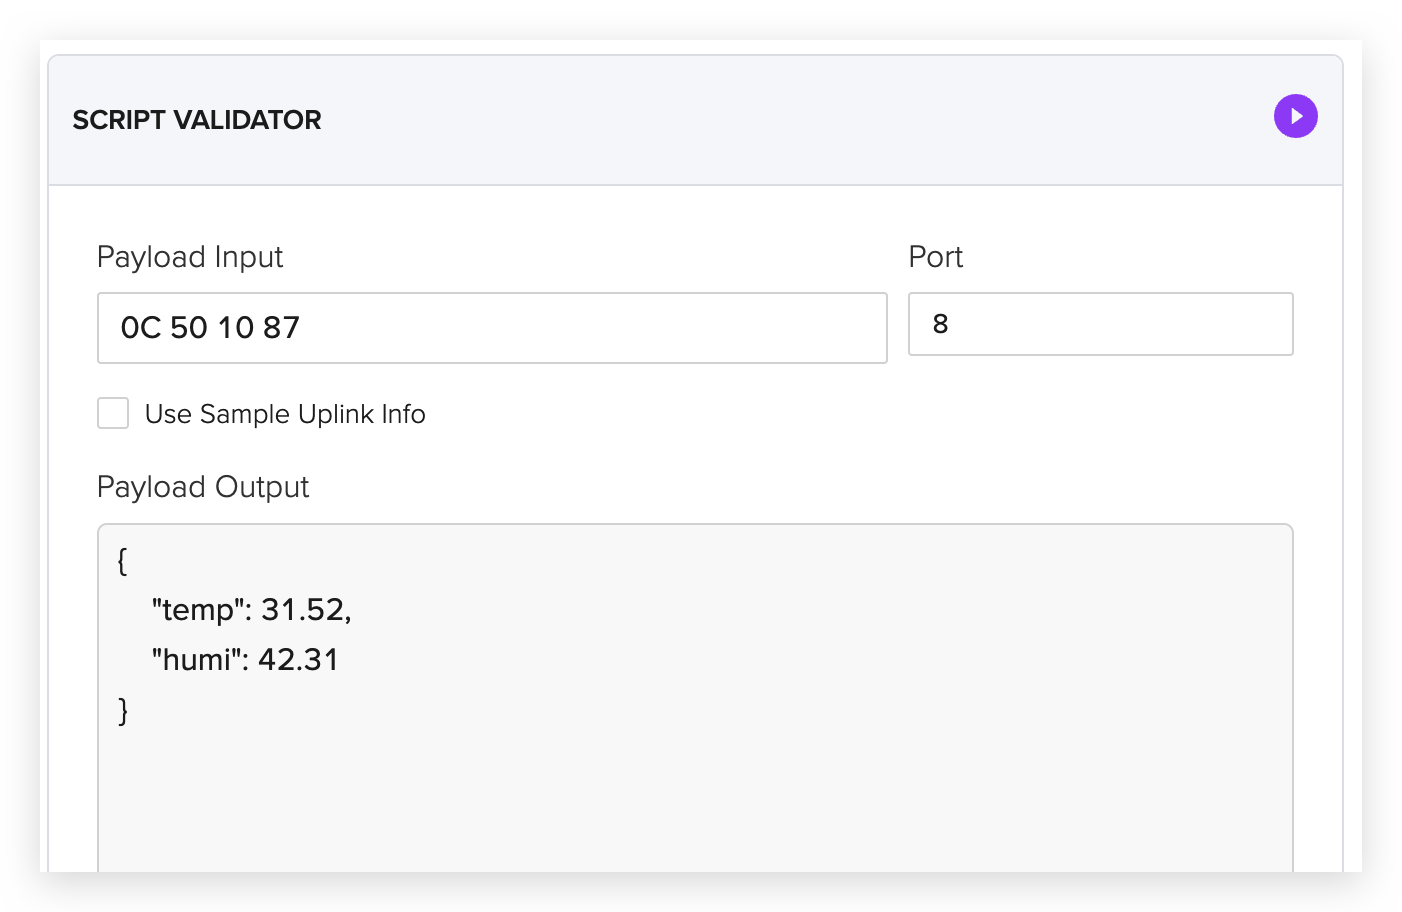Enable the Use Sample Uplink Info checkbox
This screenshot has width=1402, height=912.
[113, 413]
